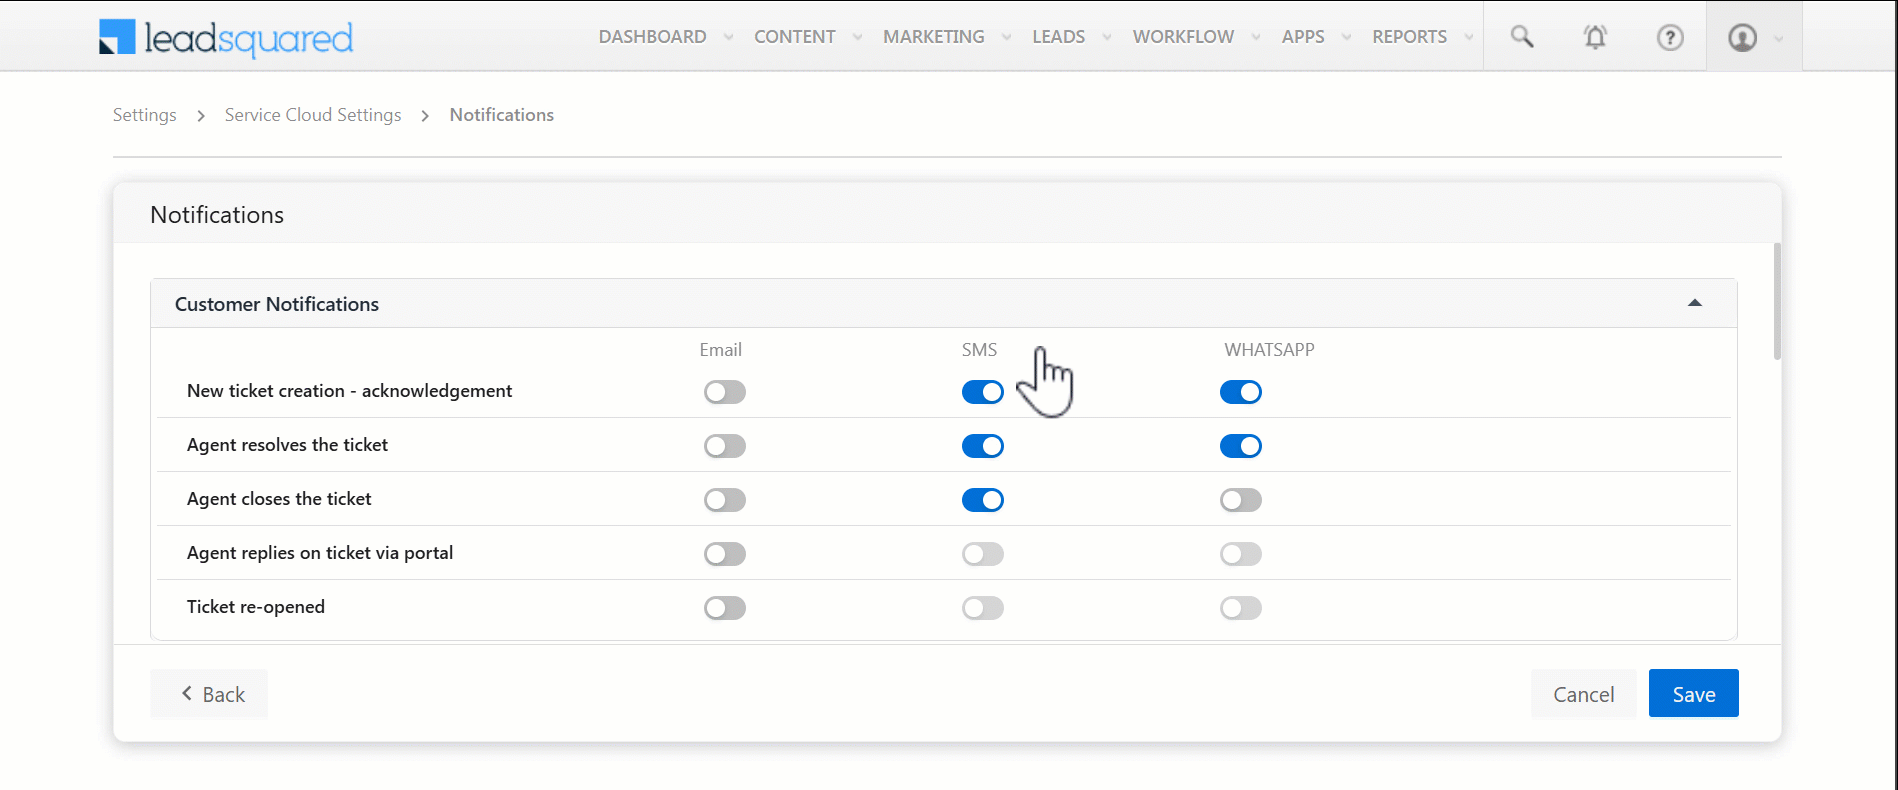
Task: Collapse the Customer Notifications section arrow
Action: pos(1694,303)
